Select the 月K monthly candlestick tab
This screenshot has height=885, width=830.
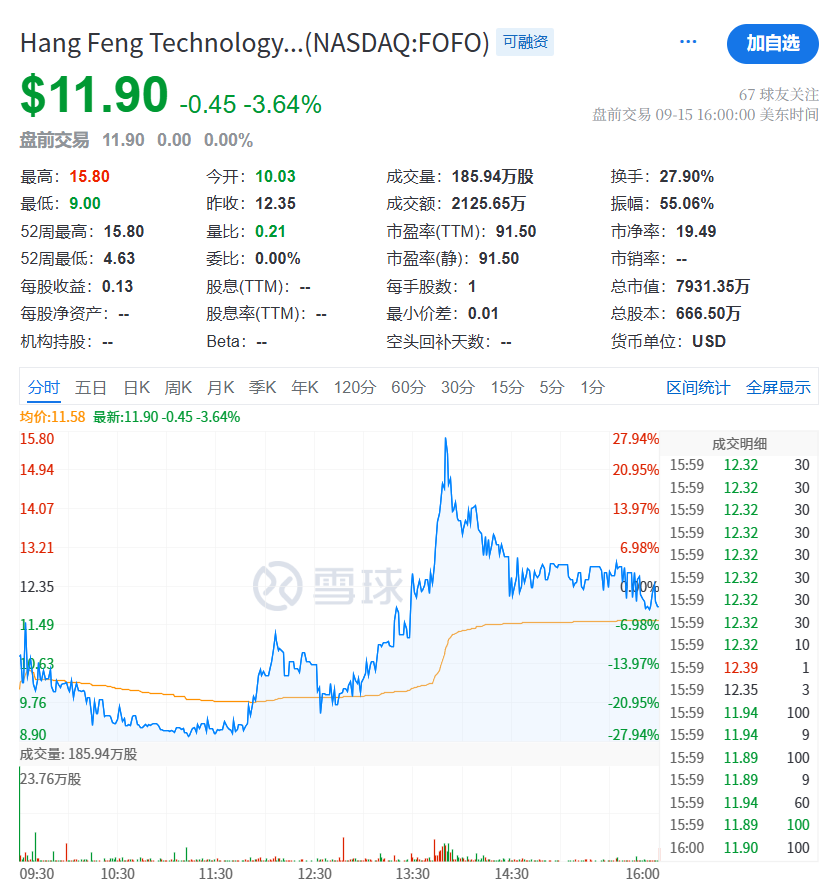pyautogui.click(x=221, y=388)
